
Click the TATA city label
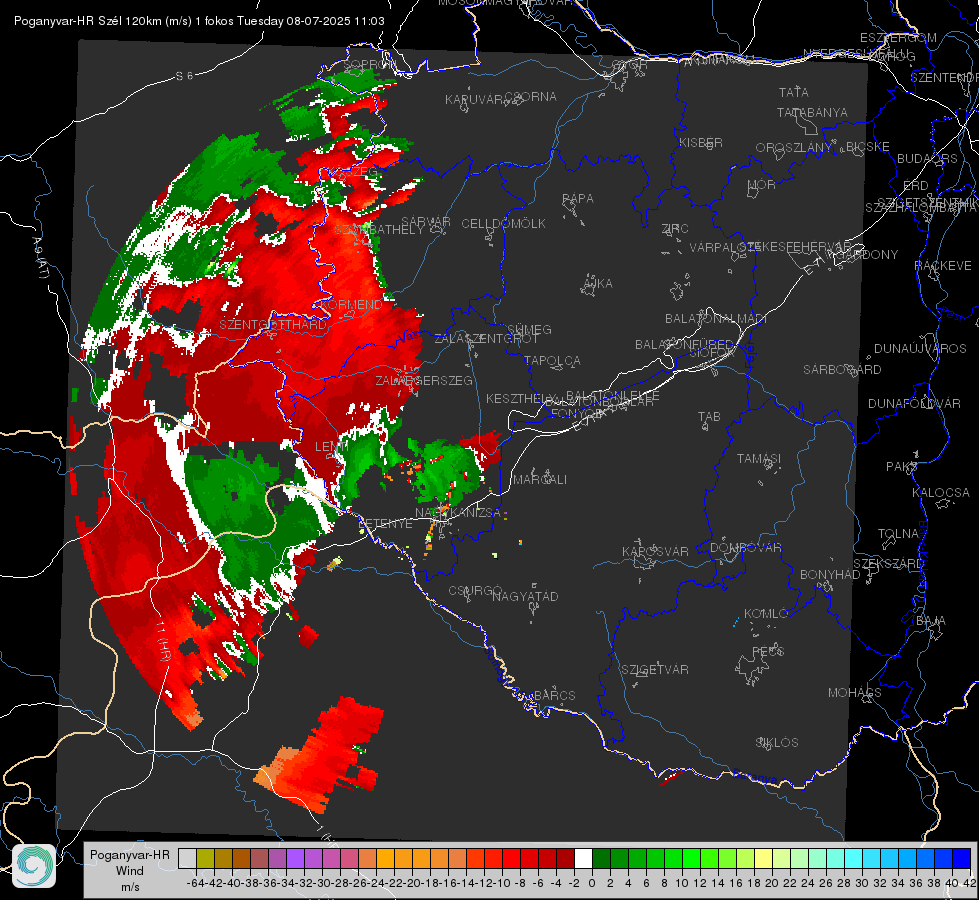(794, 92)
